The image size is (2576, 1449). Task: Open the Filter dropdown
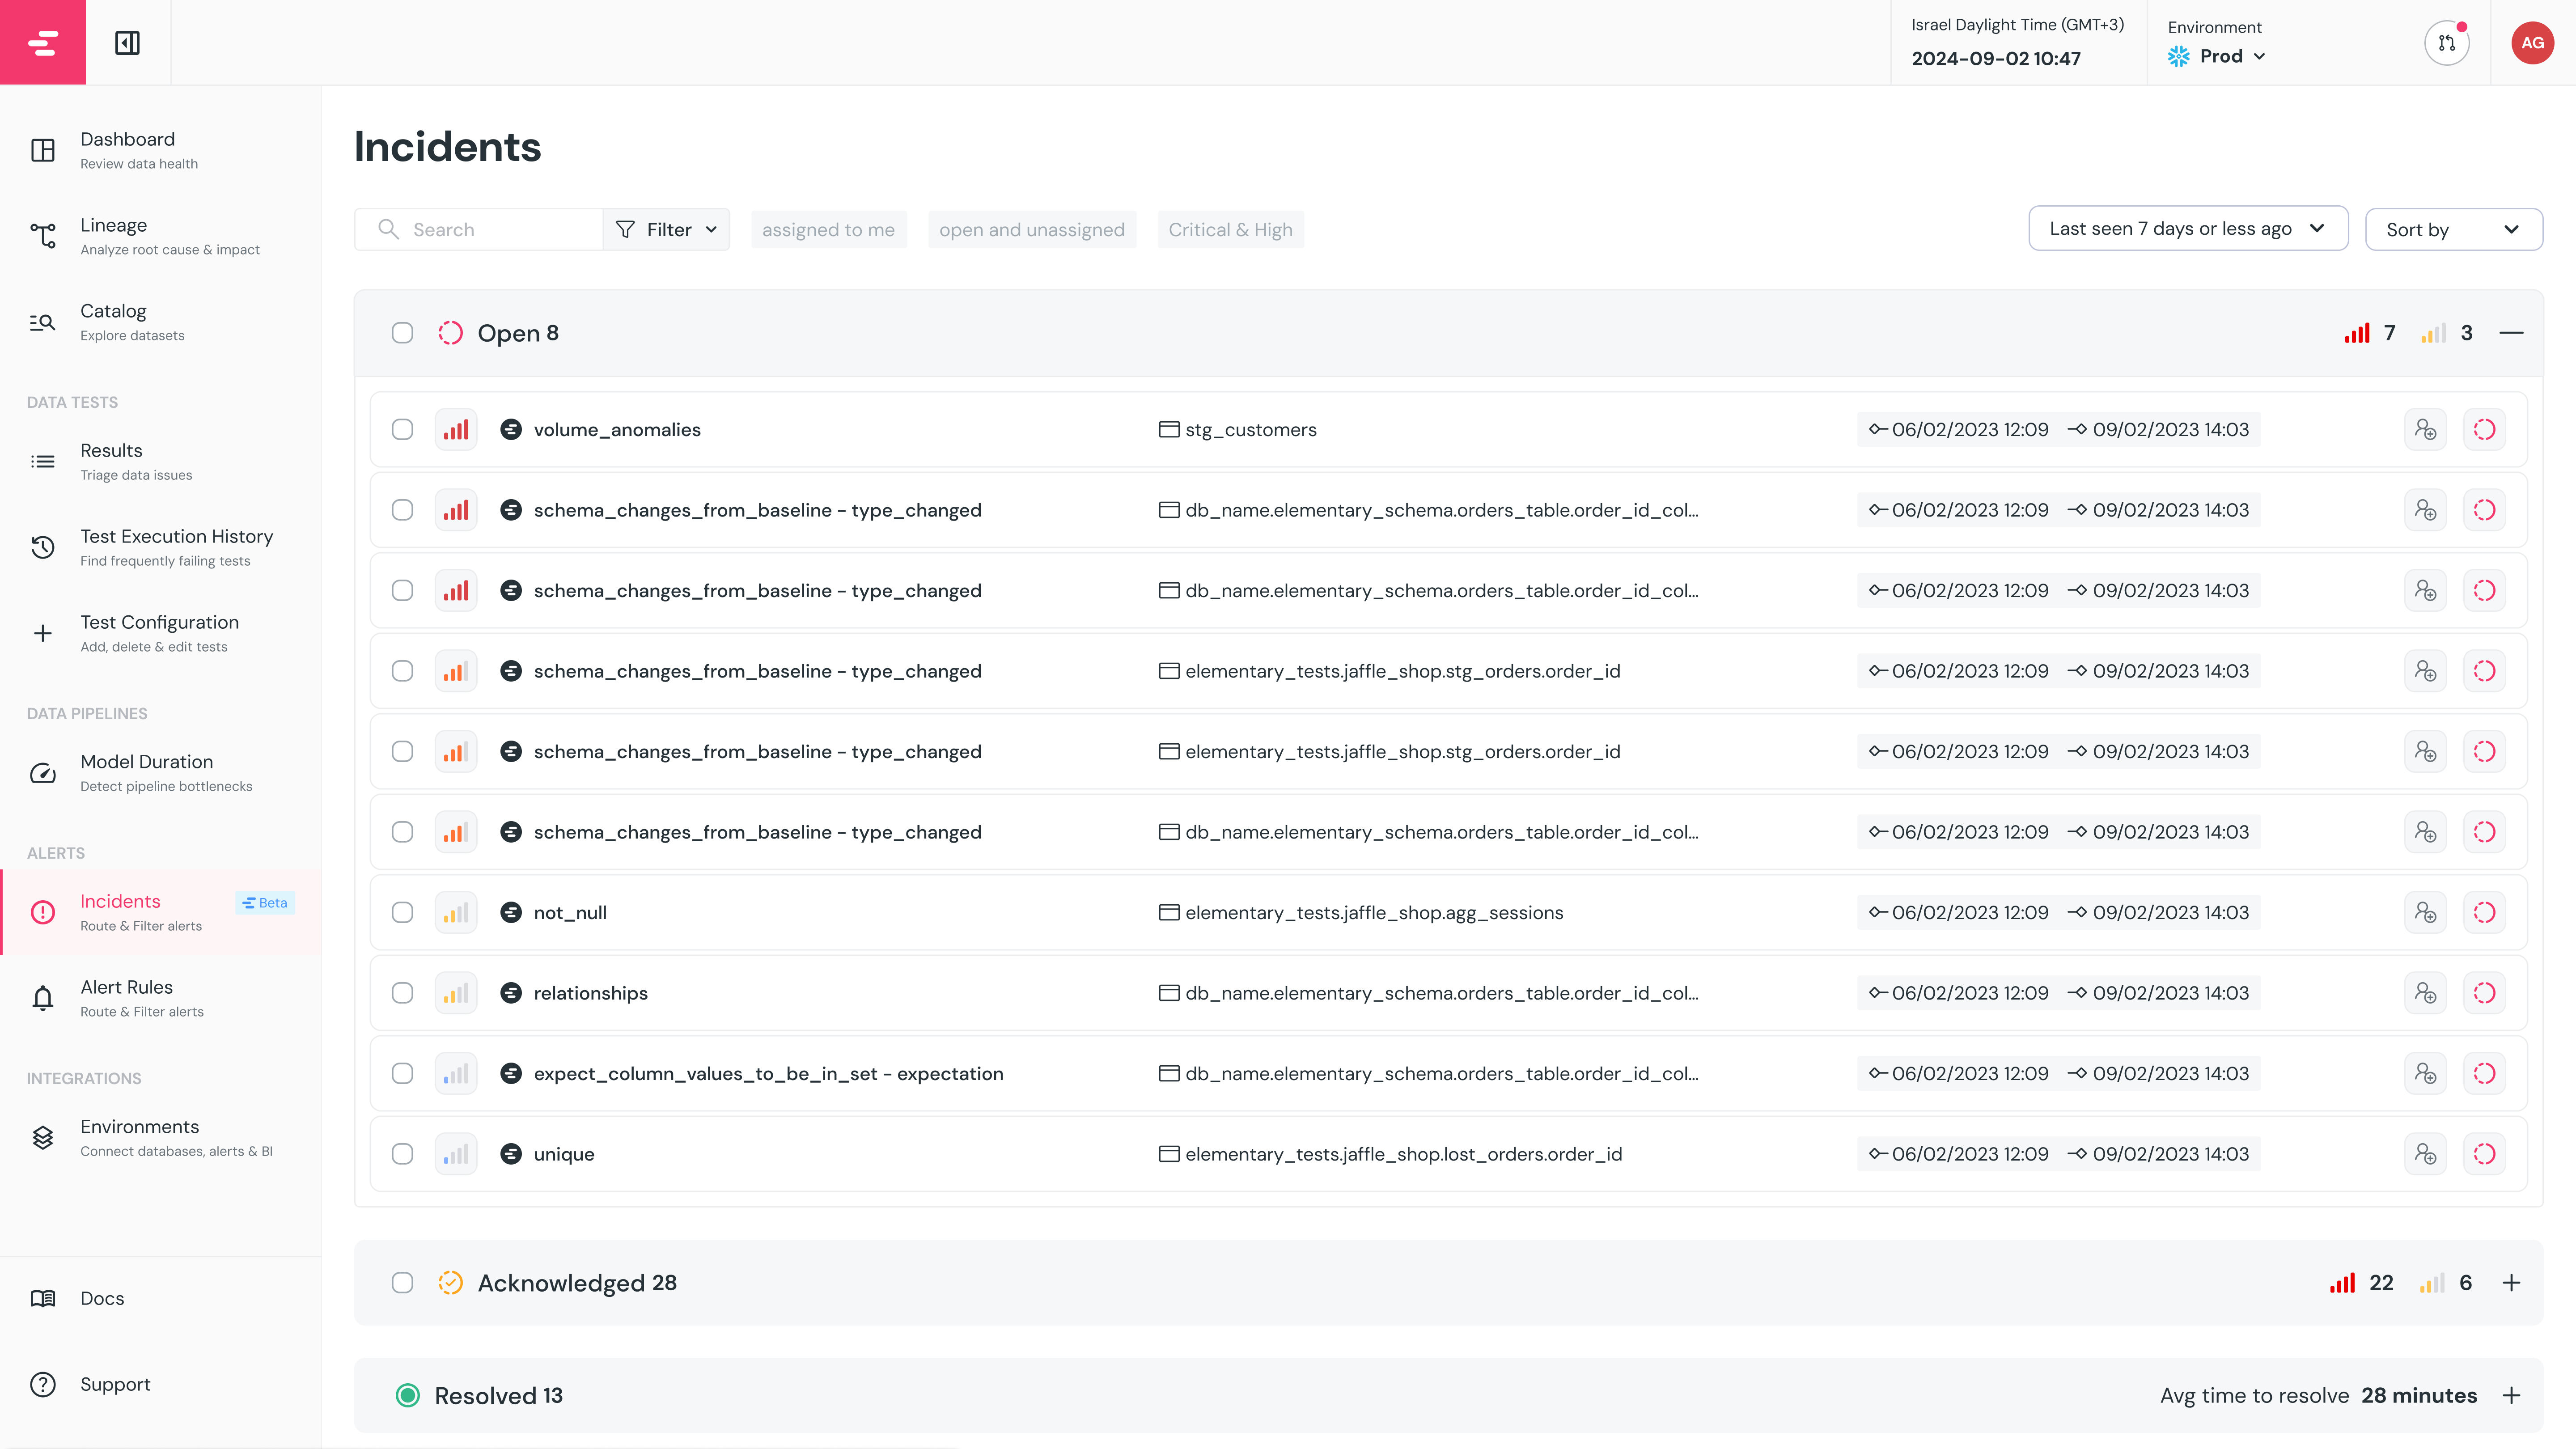pyautogui.click(x=667, y=229)
